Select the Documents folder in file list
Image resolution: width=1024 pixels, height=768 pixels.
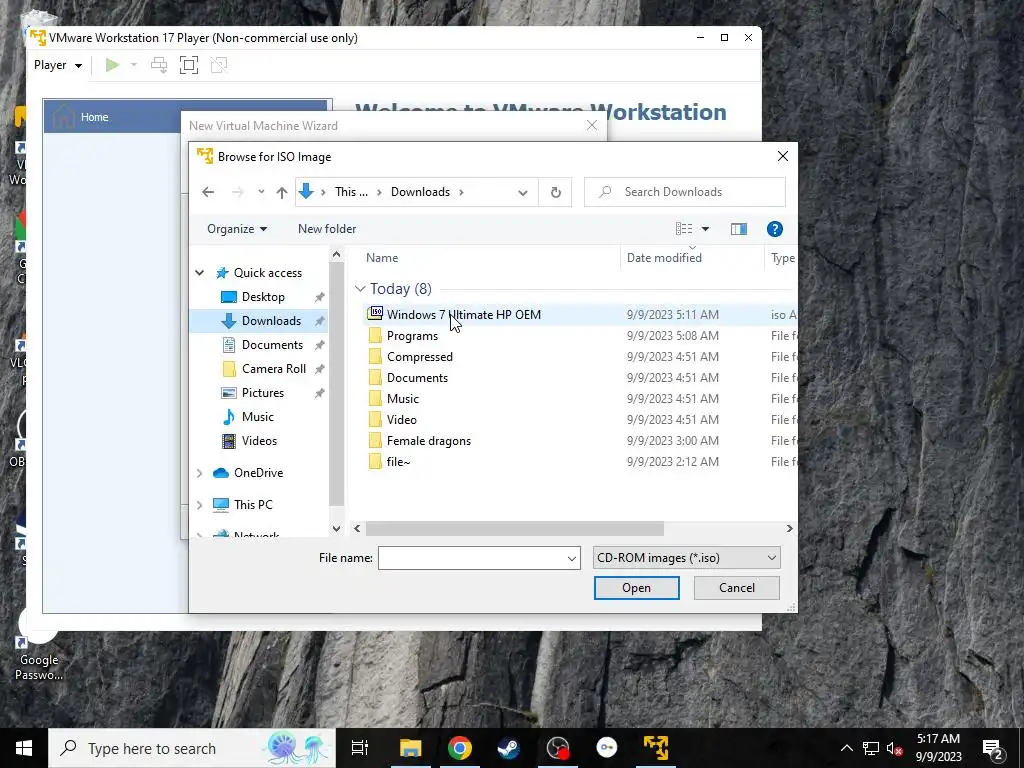(417, 377)
